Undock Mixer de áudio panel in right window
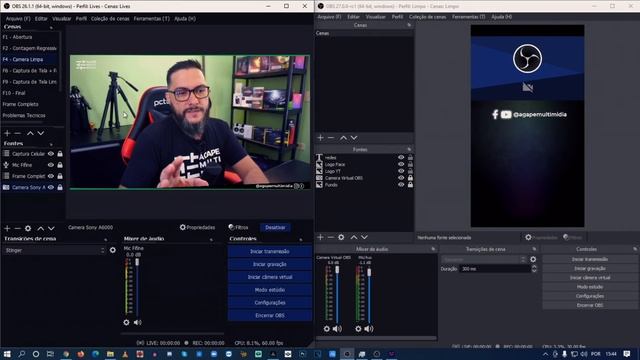640x360 pixels. pyautogui.click(x=433, y=249)
